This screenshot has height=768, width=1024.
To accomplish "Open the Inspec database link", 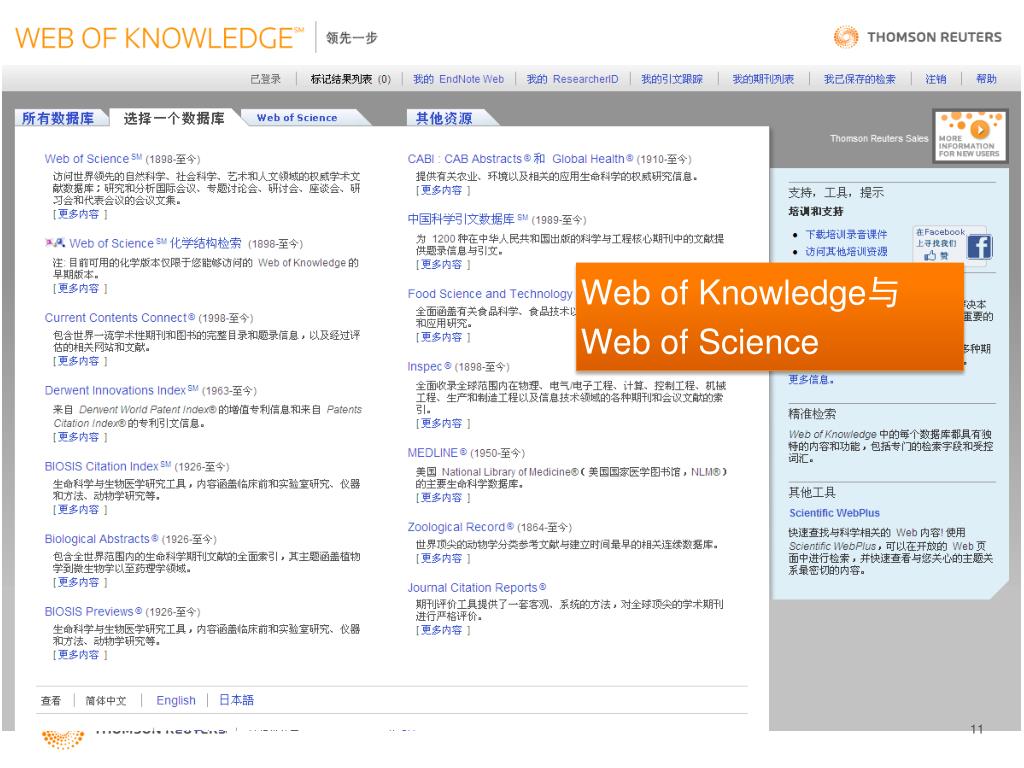I will pos(429,366).
